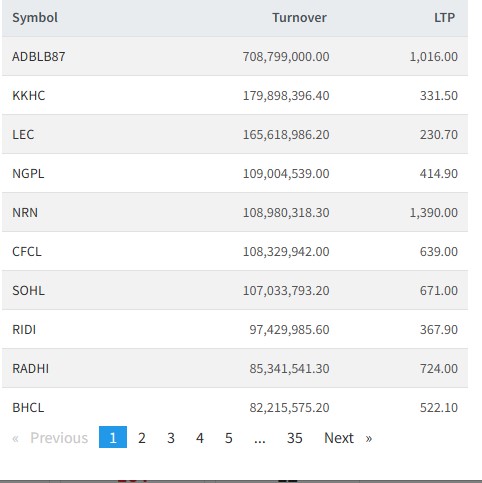Screen dimensions: 482x483
Task: Click the Next page link
Action: (x=348, y=438)
